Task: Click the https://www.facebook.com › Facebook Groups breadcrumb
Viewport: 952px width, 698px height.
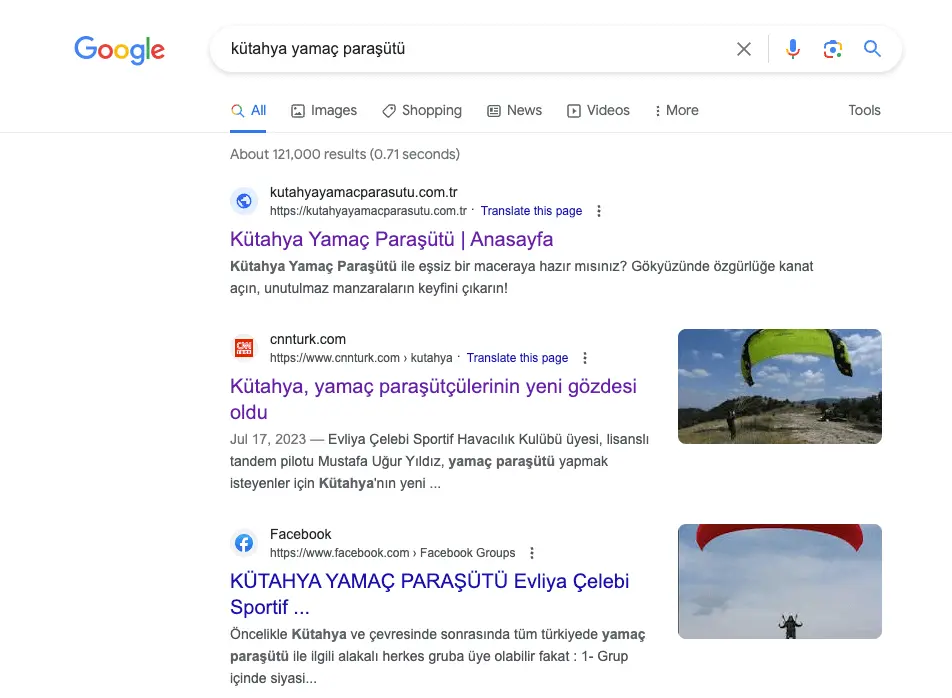Action: (392, 553)
